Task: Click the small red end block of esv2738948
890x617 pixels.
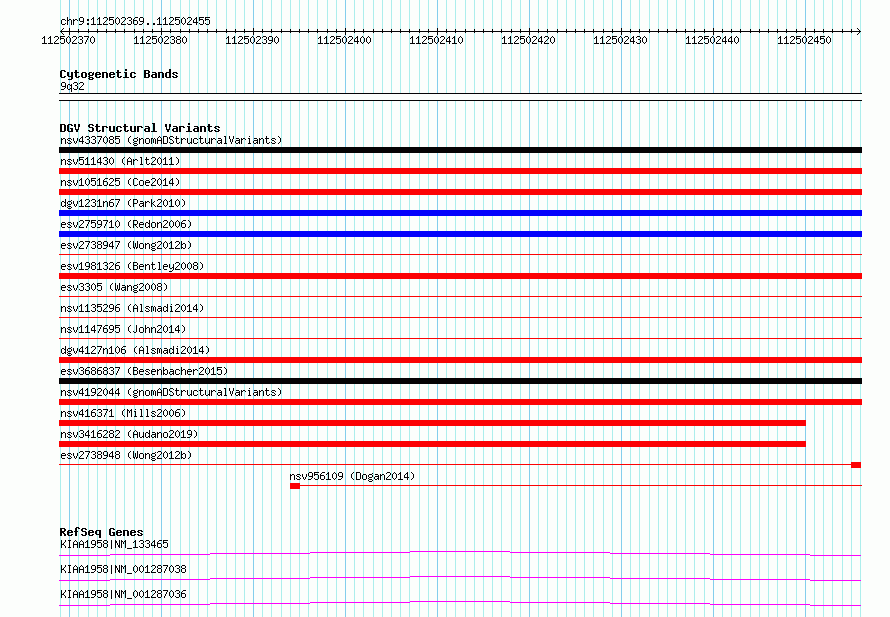Action: coord(856,465)
